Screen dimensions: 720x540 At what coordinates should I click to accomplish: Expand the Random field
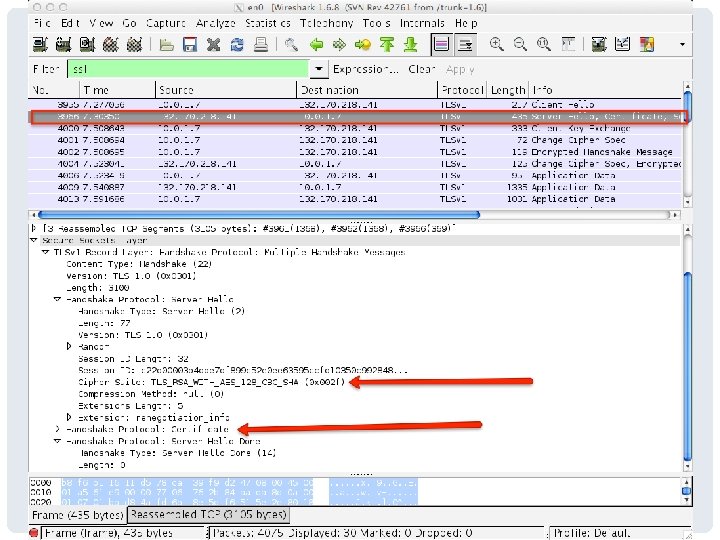69,346
